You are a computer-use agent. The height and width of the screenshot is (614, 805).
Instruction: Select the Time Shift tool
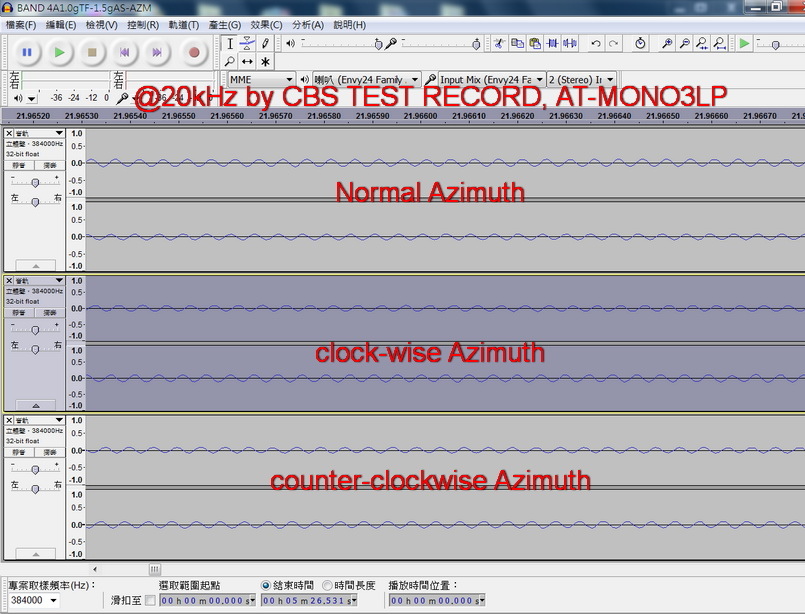[247, 62]
